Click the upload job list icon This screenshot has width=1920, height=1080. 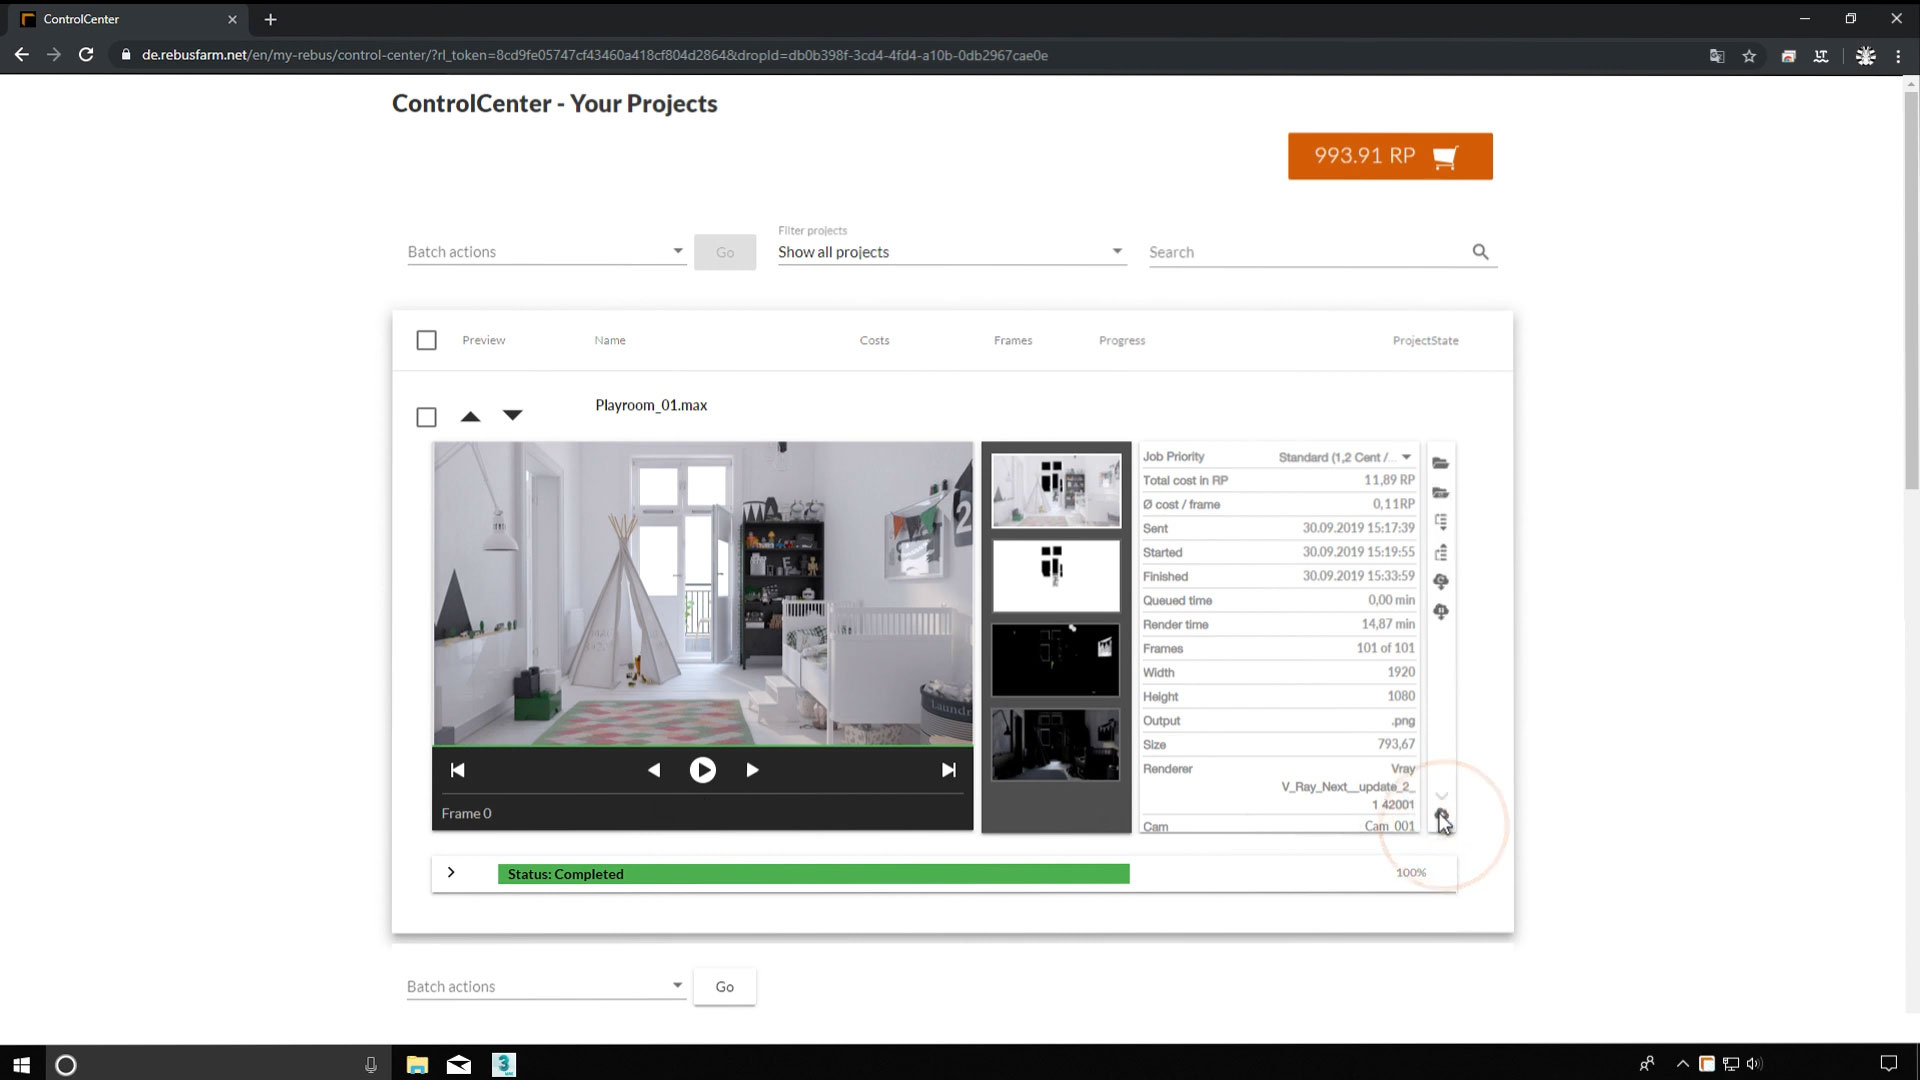click(1441, 551)
